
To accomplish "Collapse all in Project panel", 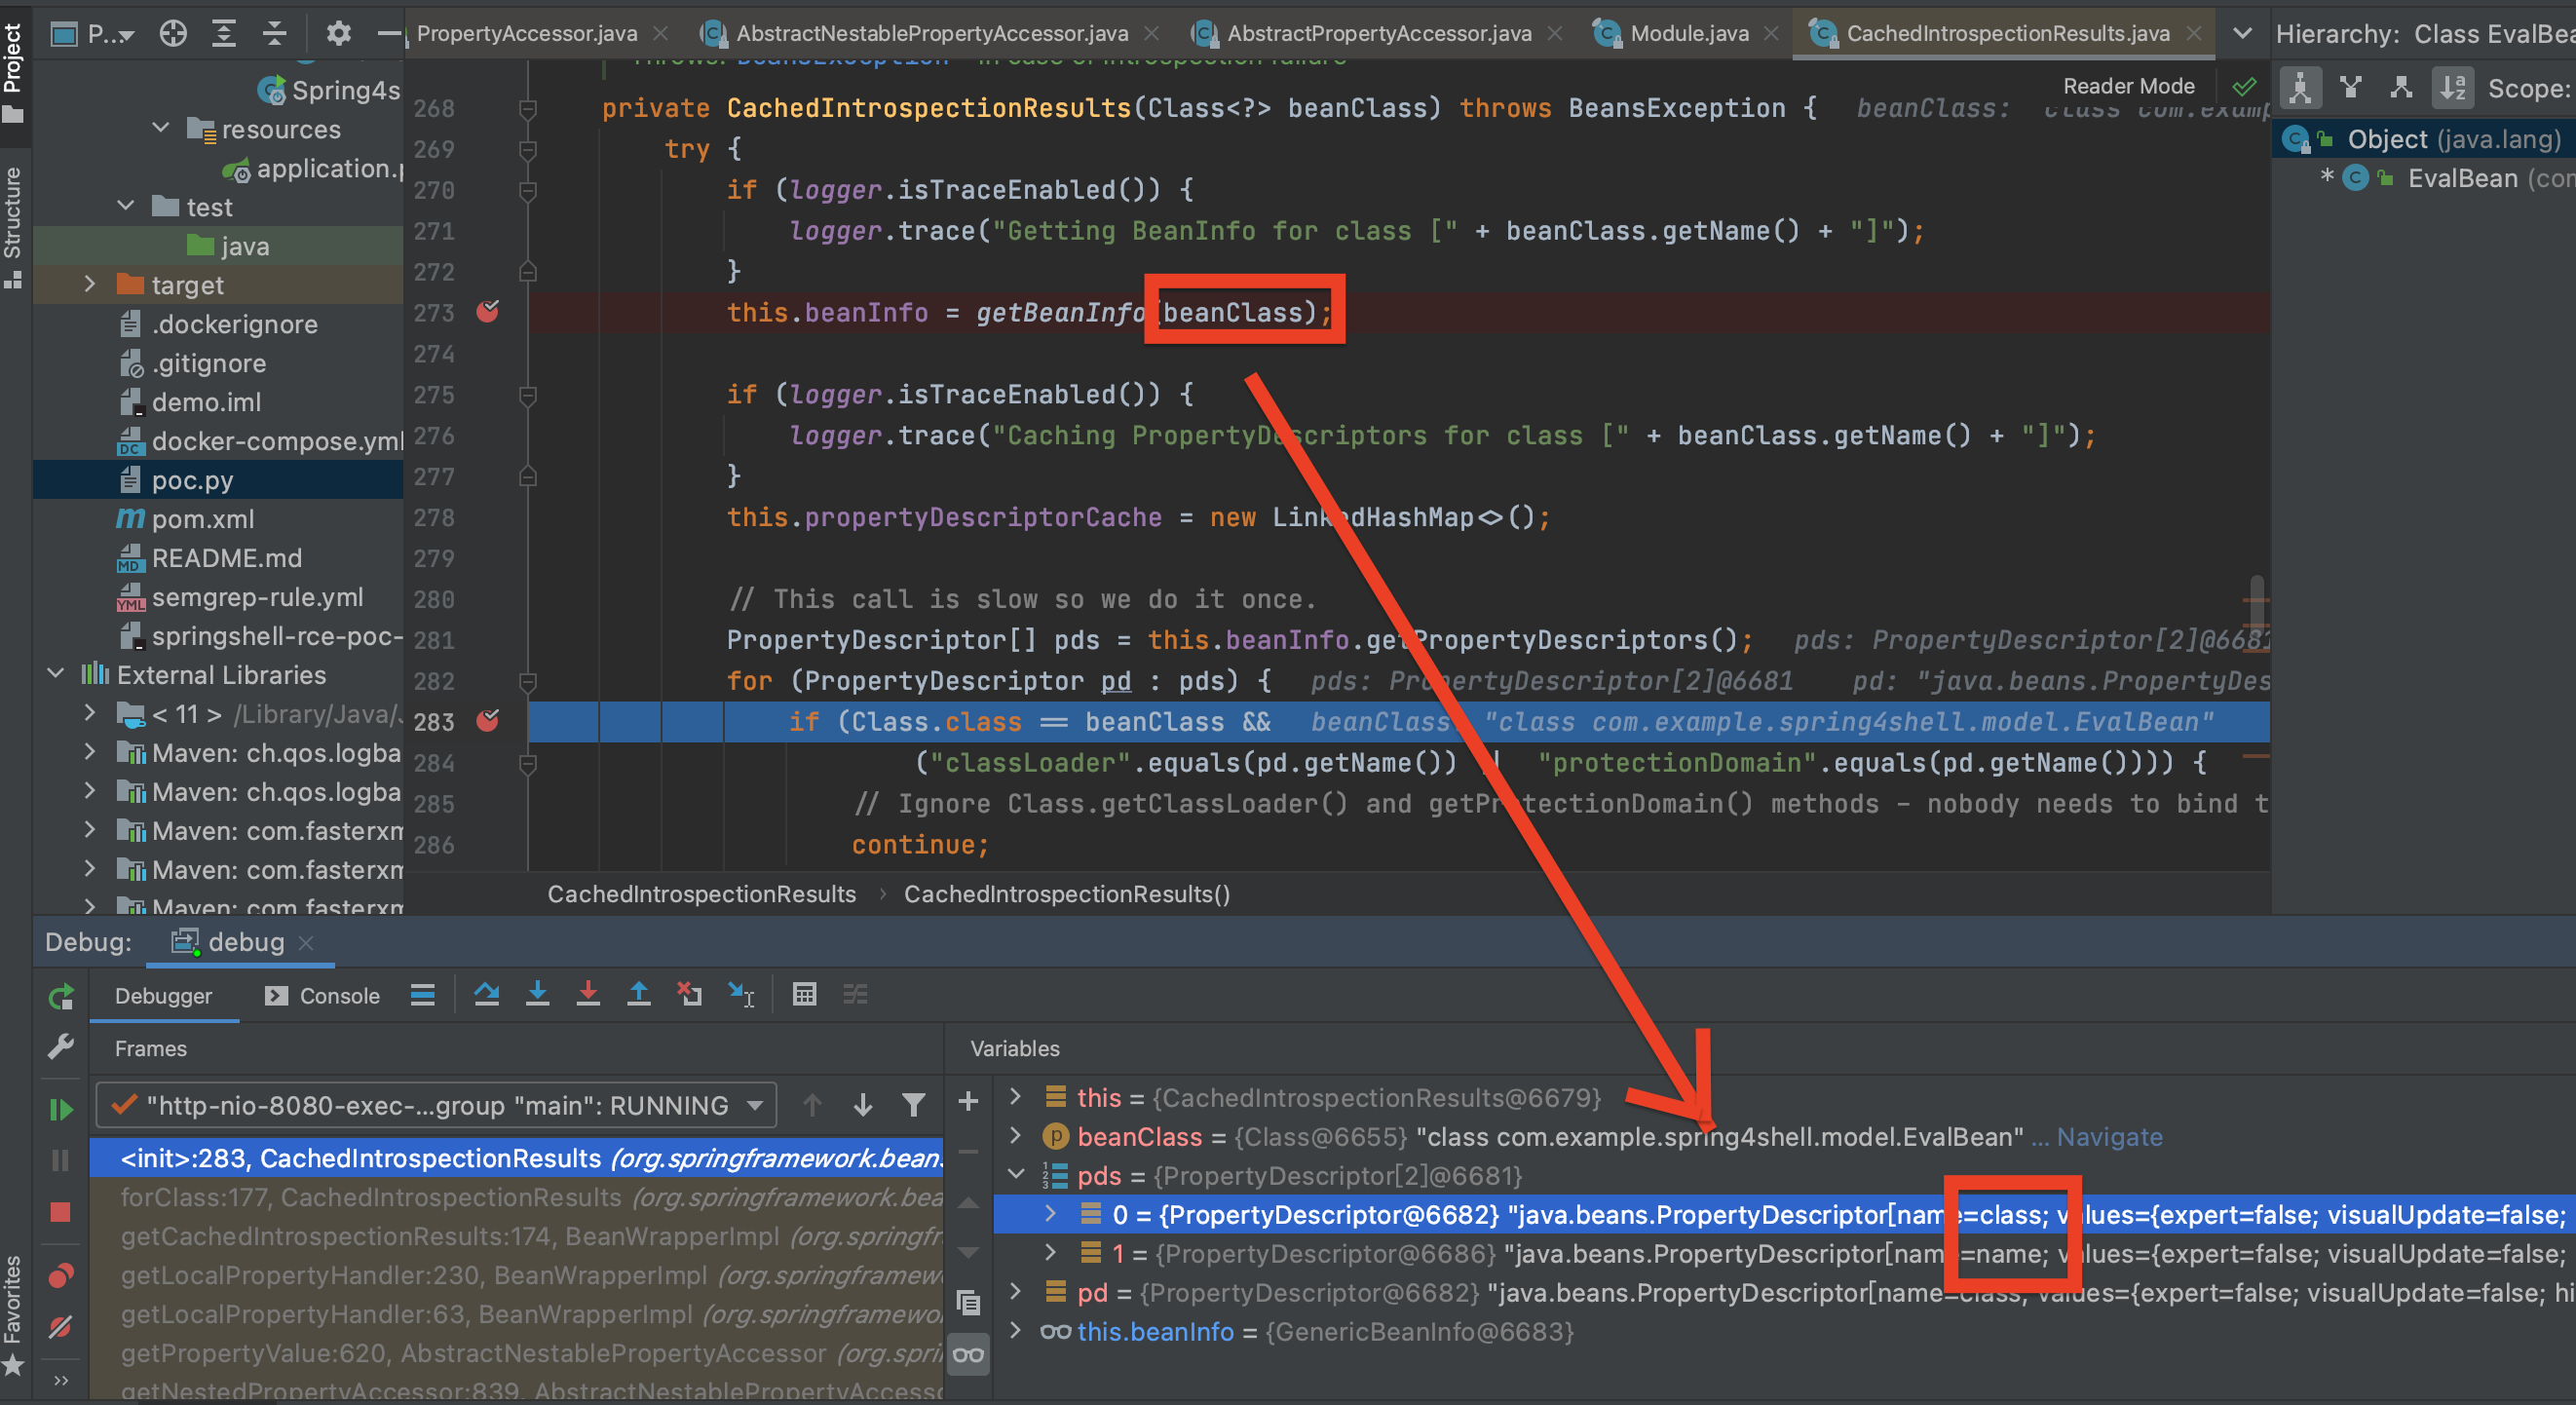I will (x=274, y=34).
